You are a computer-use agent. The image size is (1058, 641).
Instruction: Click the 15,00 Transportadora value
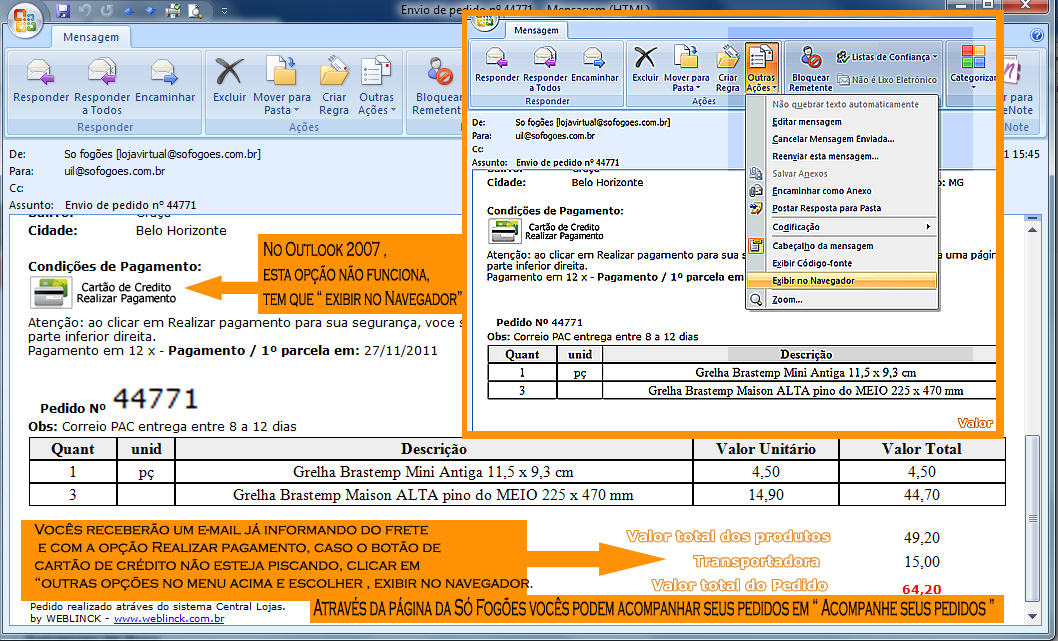[x=922, y=562]
